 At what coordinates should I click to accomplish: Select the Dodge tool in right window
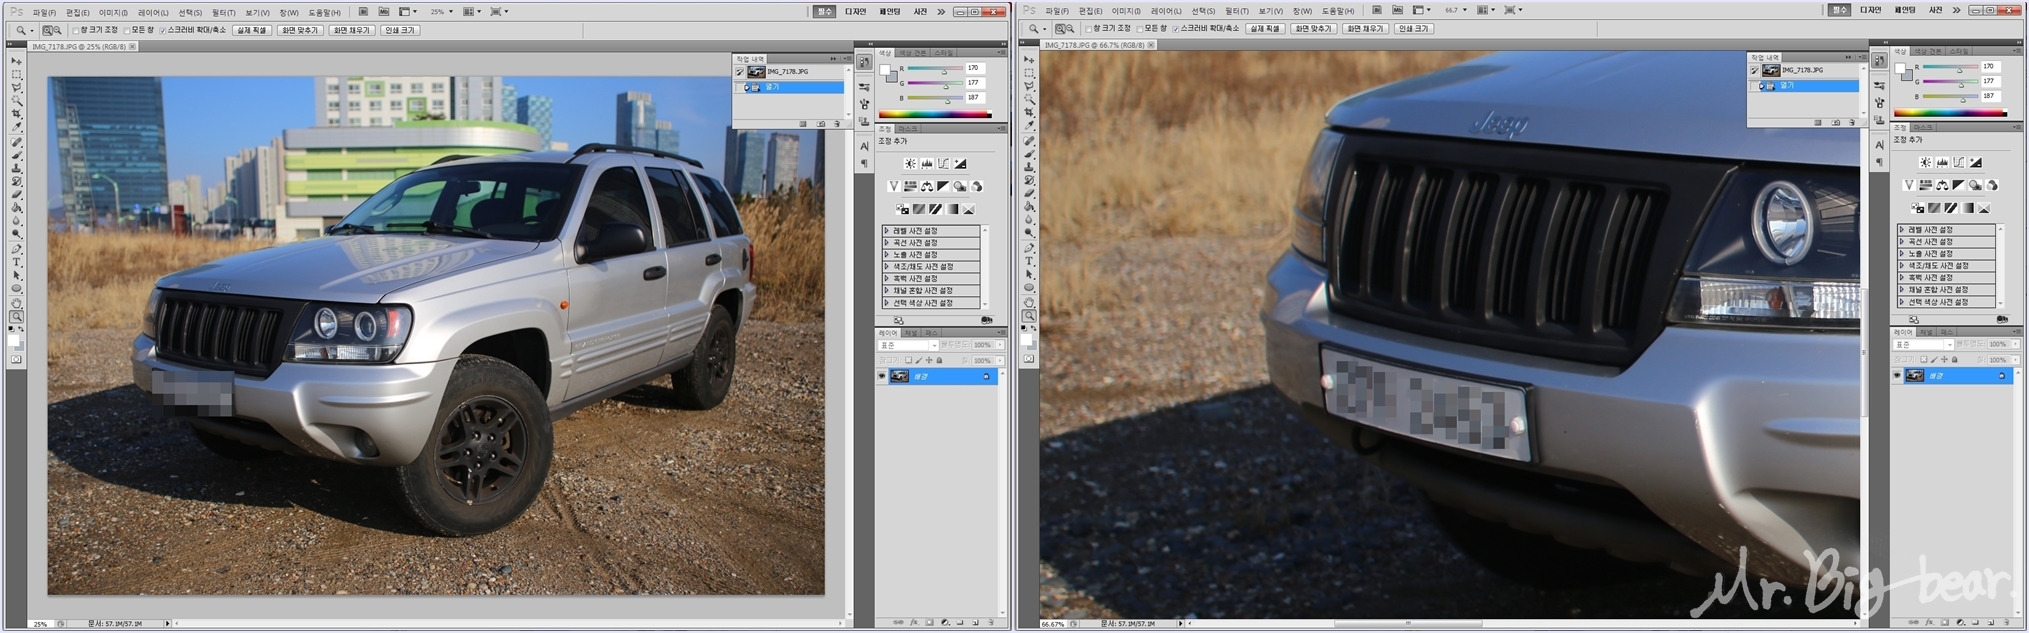1030,233
